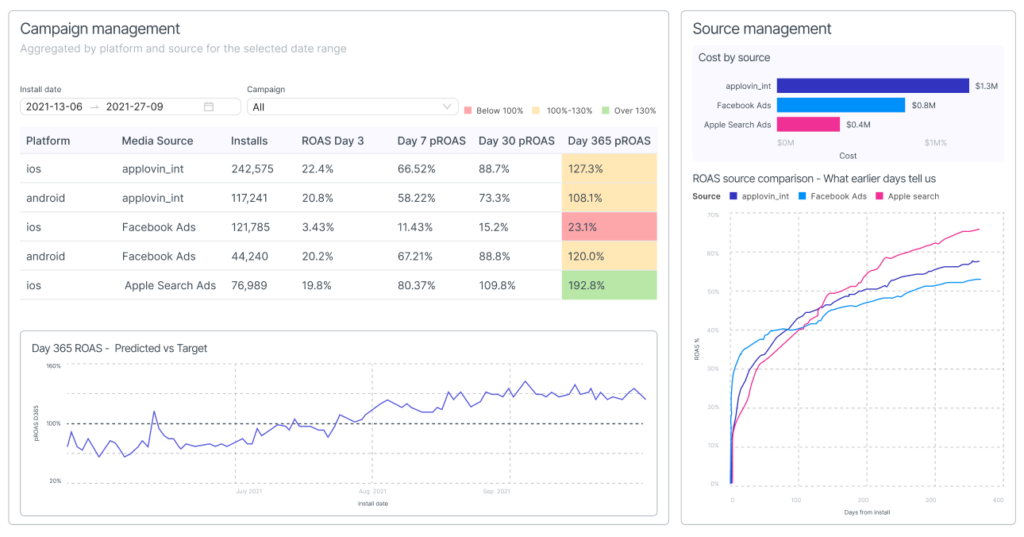Toggle Apple search legend in ROAS comparison
The width and height of the screenshot is (1024, 537).
point(907,196)
